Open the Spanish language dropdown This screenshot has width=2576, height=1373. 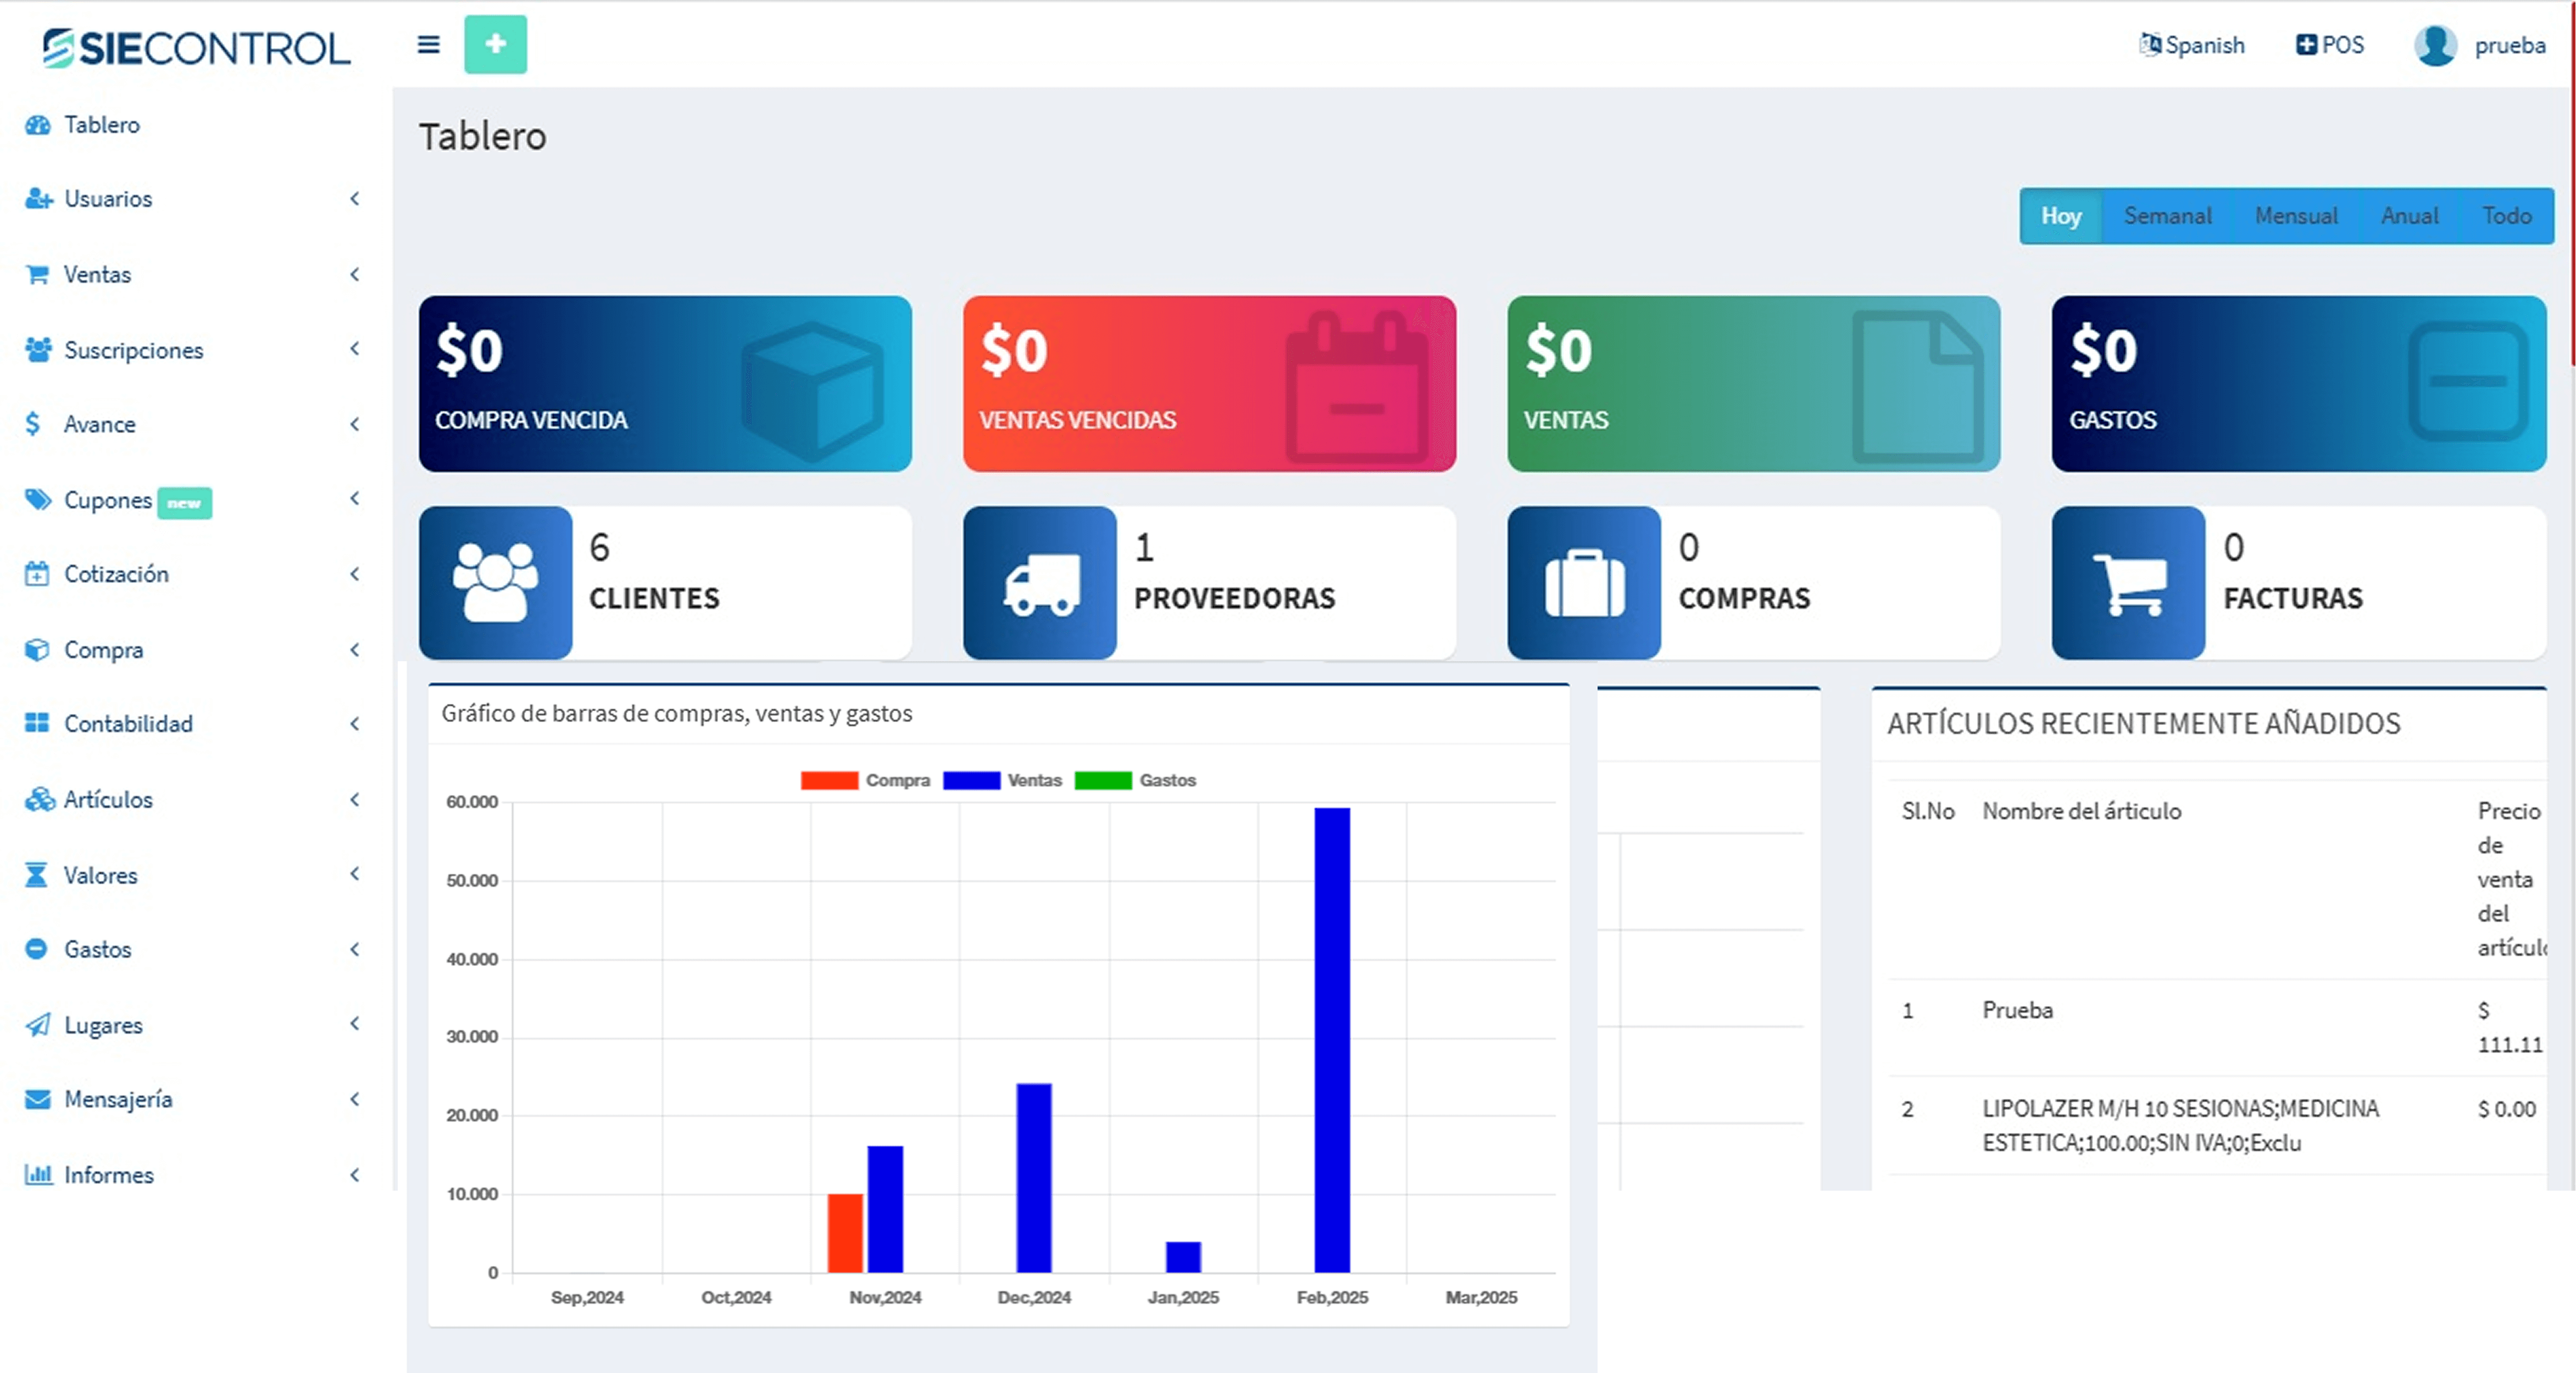click(x=2192, y=45)
